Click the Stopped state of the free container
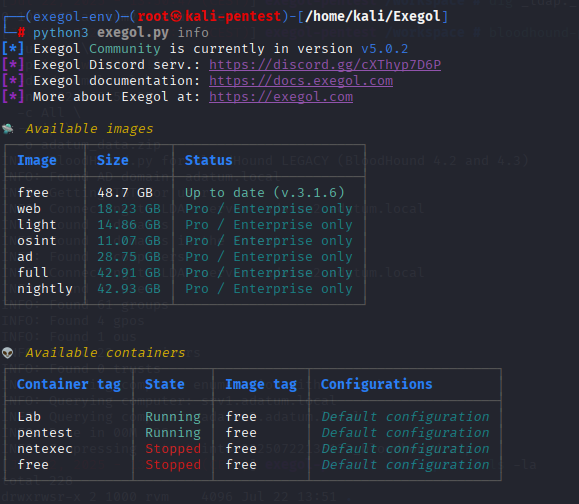Viewport: 579px width, 504px height. [x=173, y=464]
